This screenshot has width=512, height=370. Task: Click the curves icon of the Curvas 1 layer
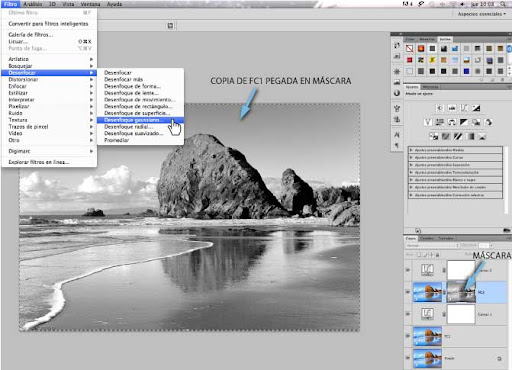coord(427,314)
